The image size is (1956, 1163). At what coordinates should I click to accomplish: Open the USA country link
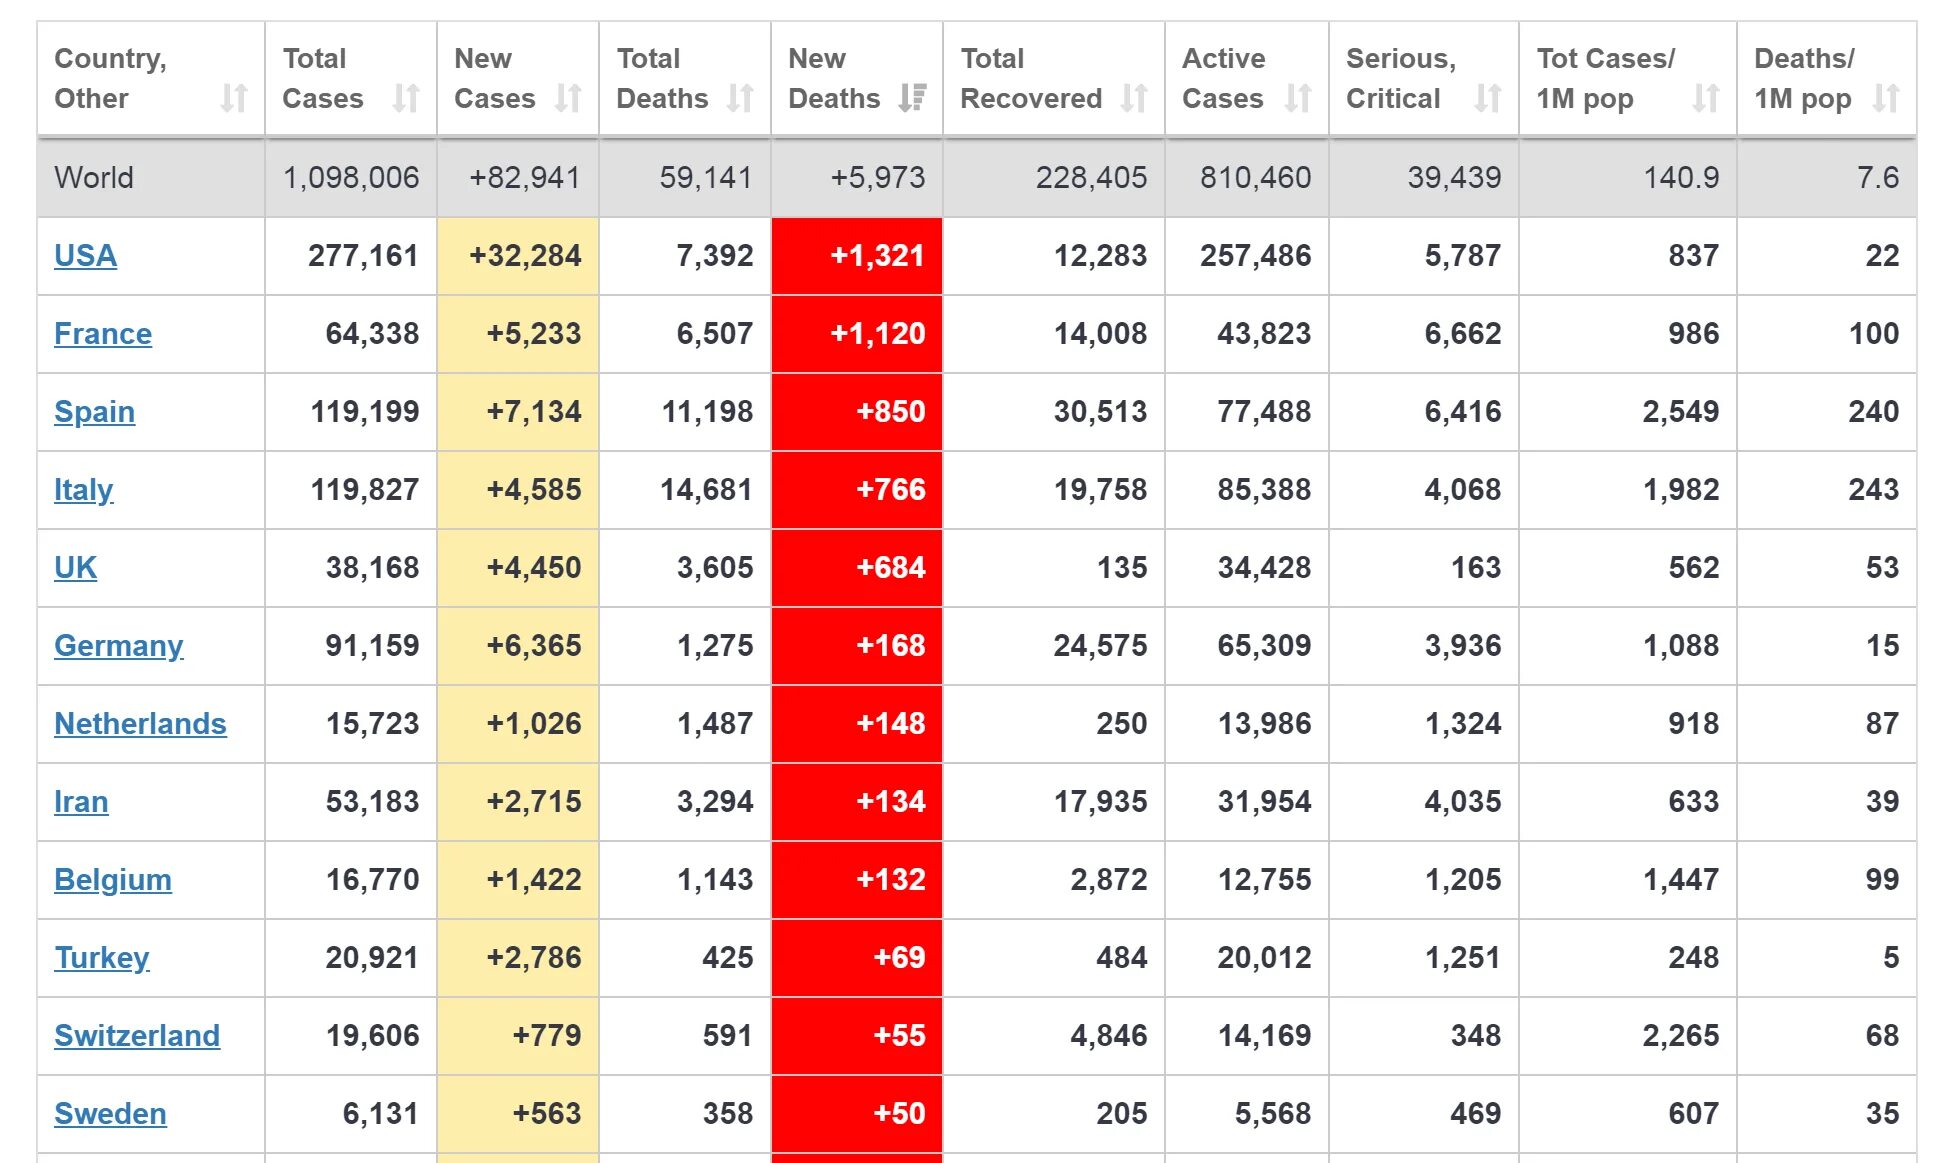click(x=85, y=256)
